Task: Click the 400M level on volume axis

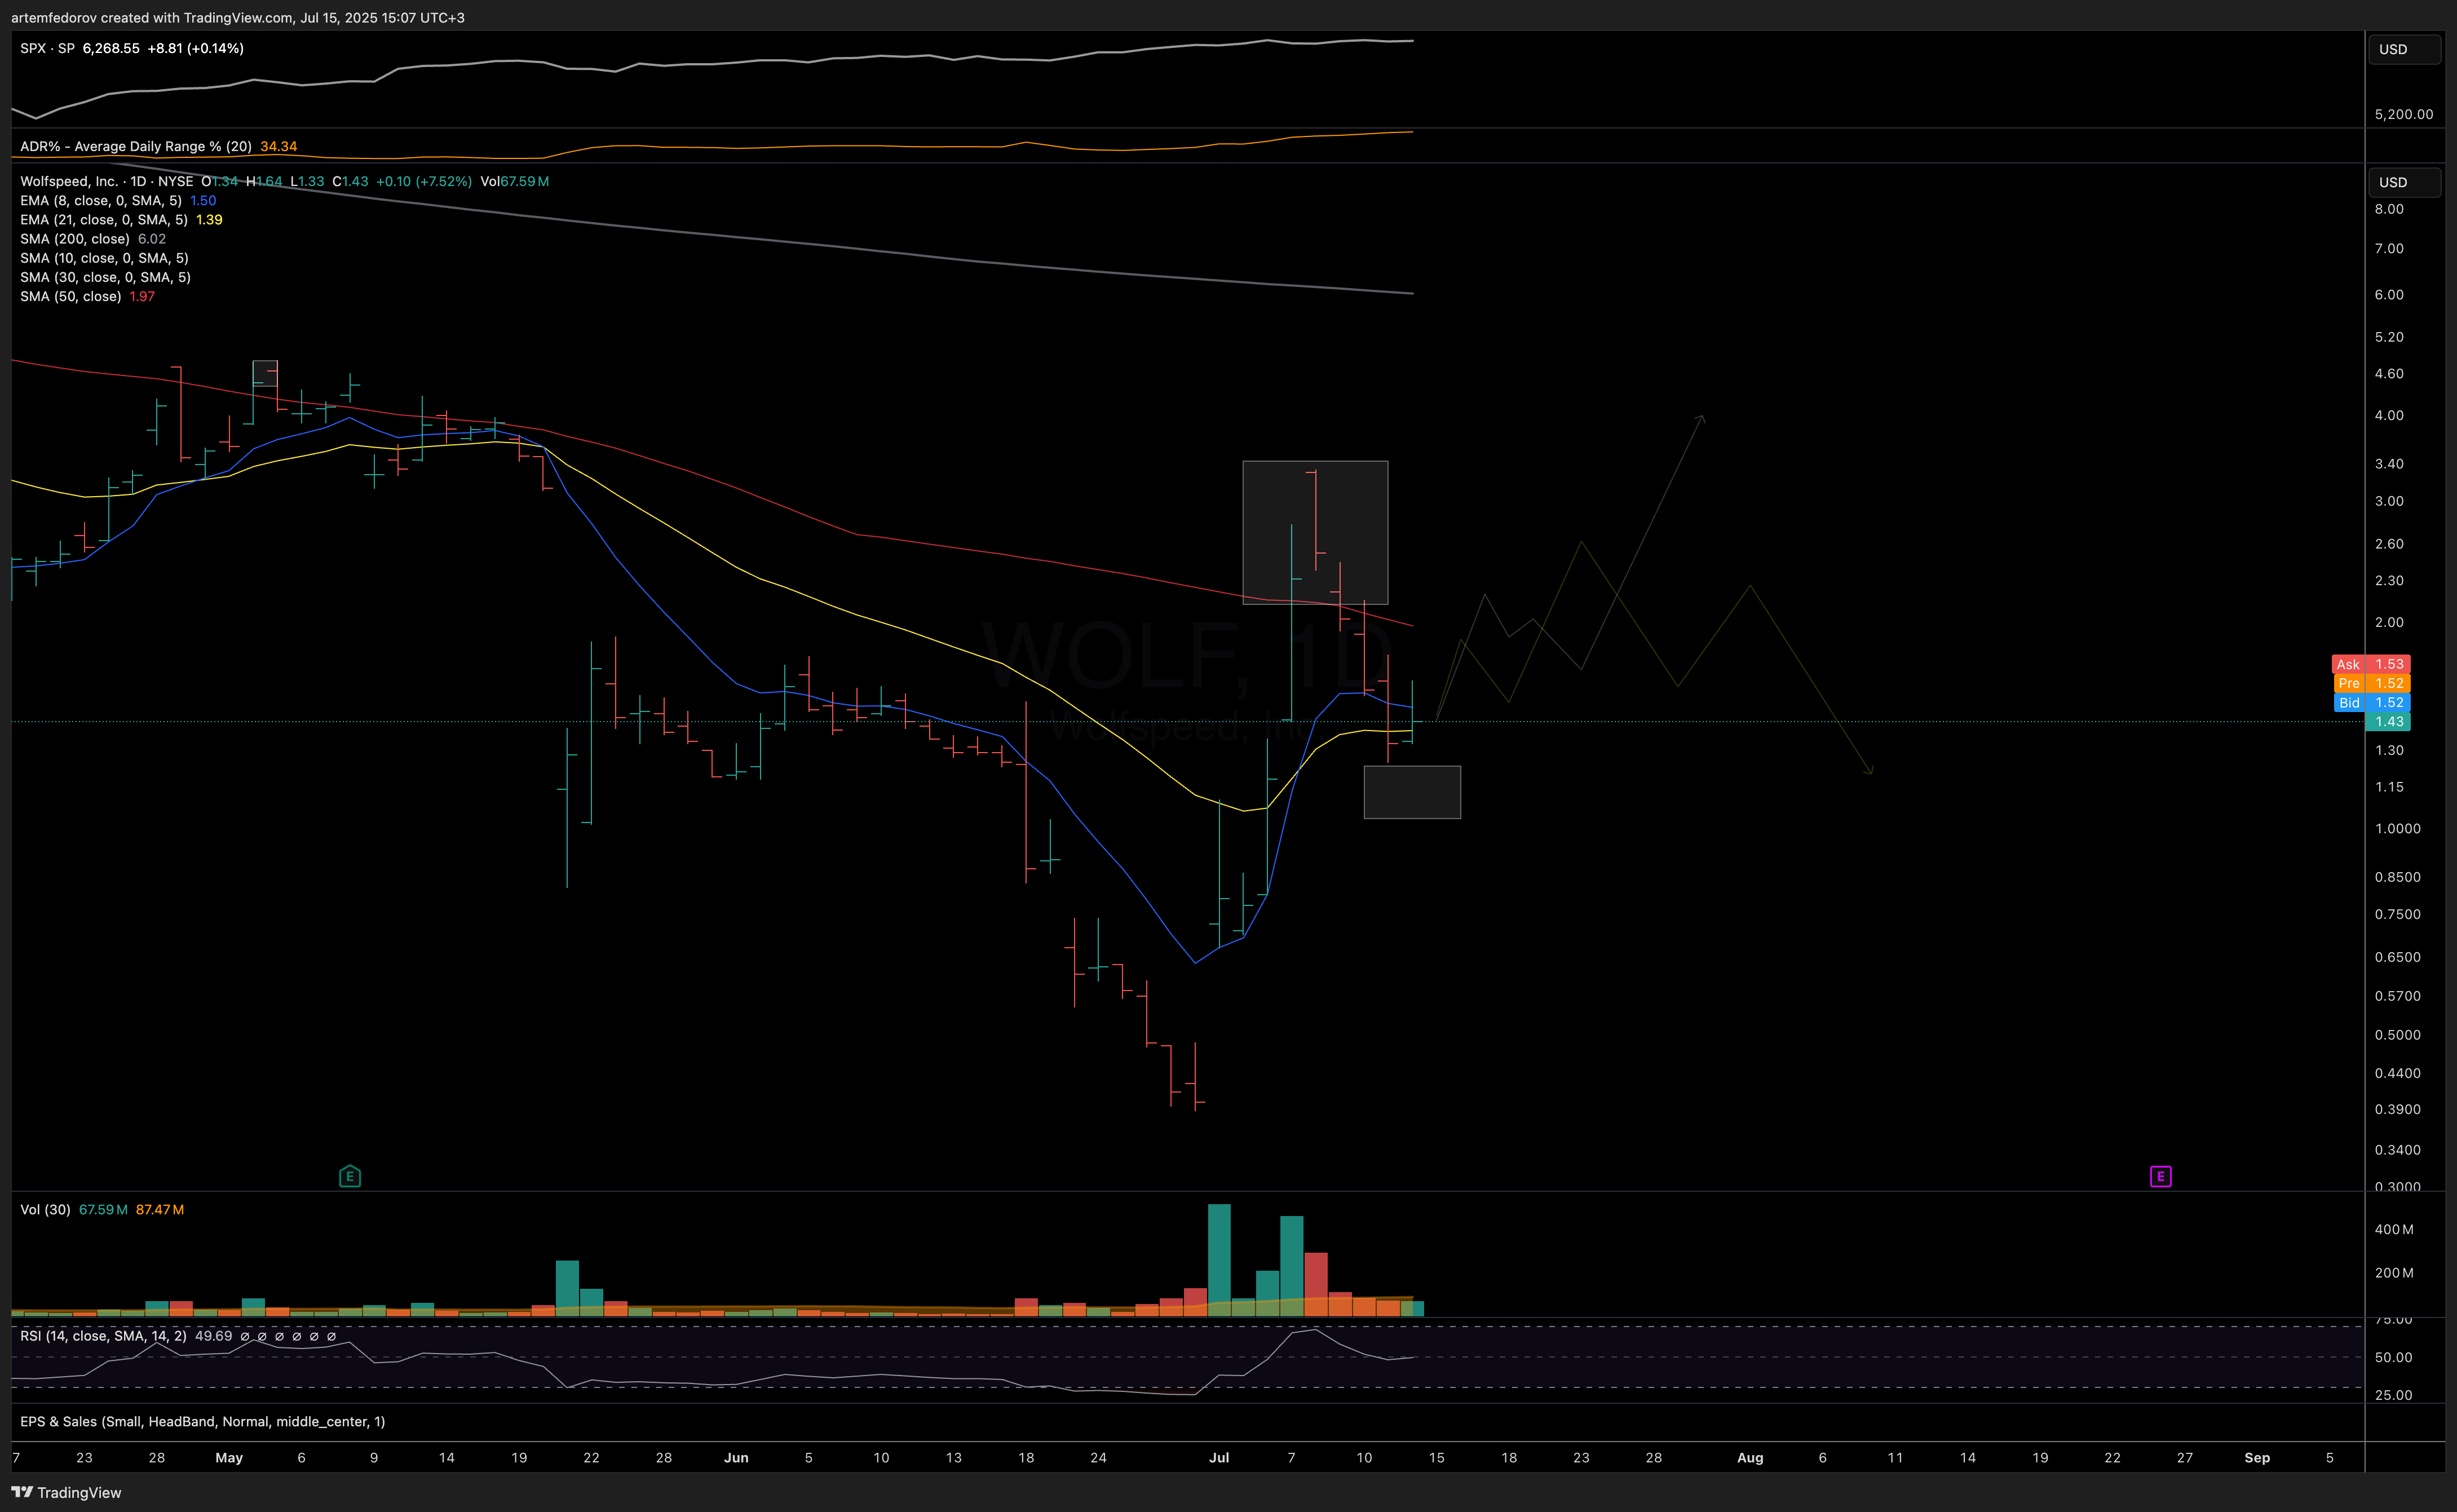Action: point(2394,1229)
